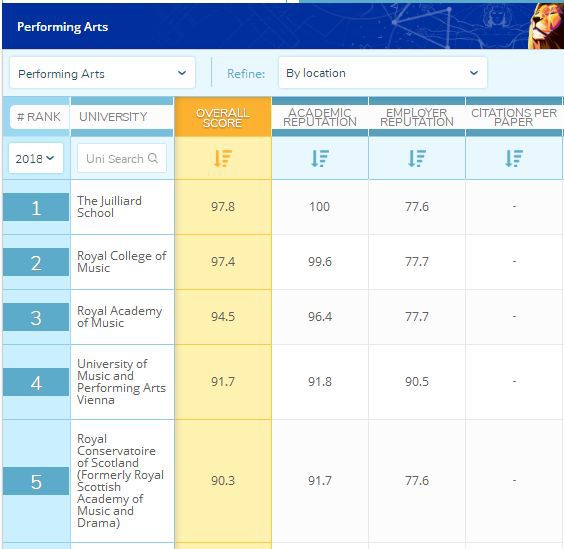Open Royal College of Music link
Image resolution: width=564 pixels, height=549 pixels.
tap(122, 262)
